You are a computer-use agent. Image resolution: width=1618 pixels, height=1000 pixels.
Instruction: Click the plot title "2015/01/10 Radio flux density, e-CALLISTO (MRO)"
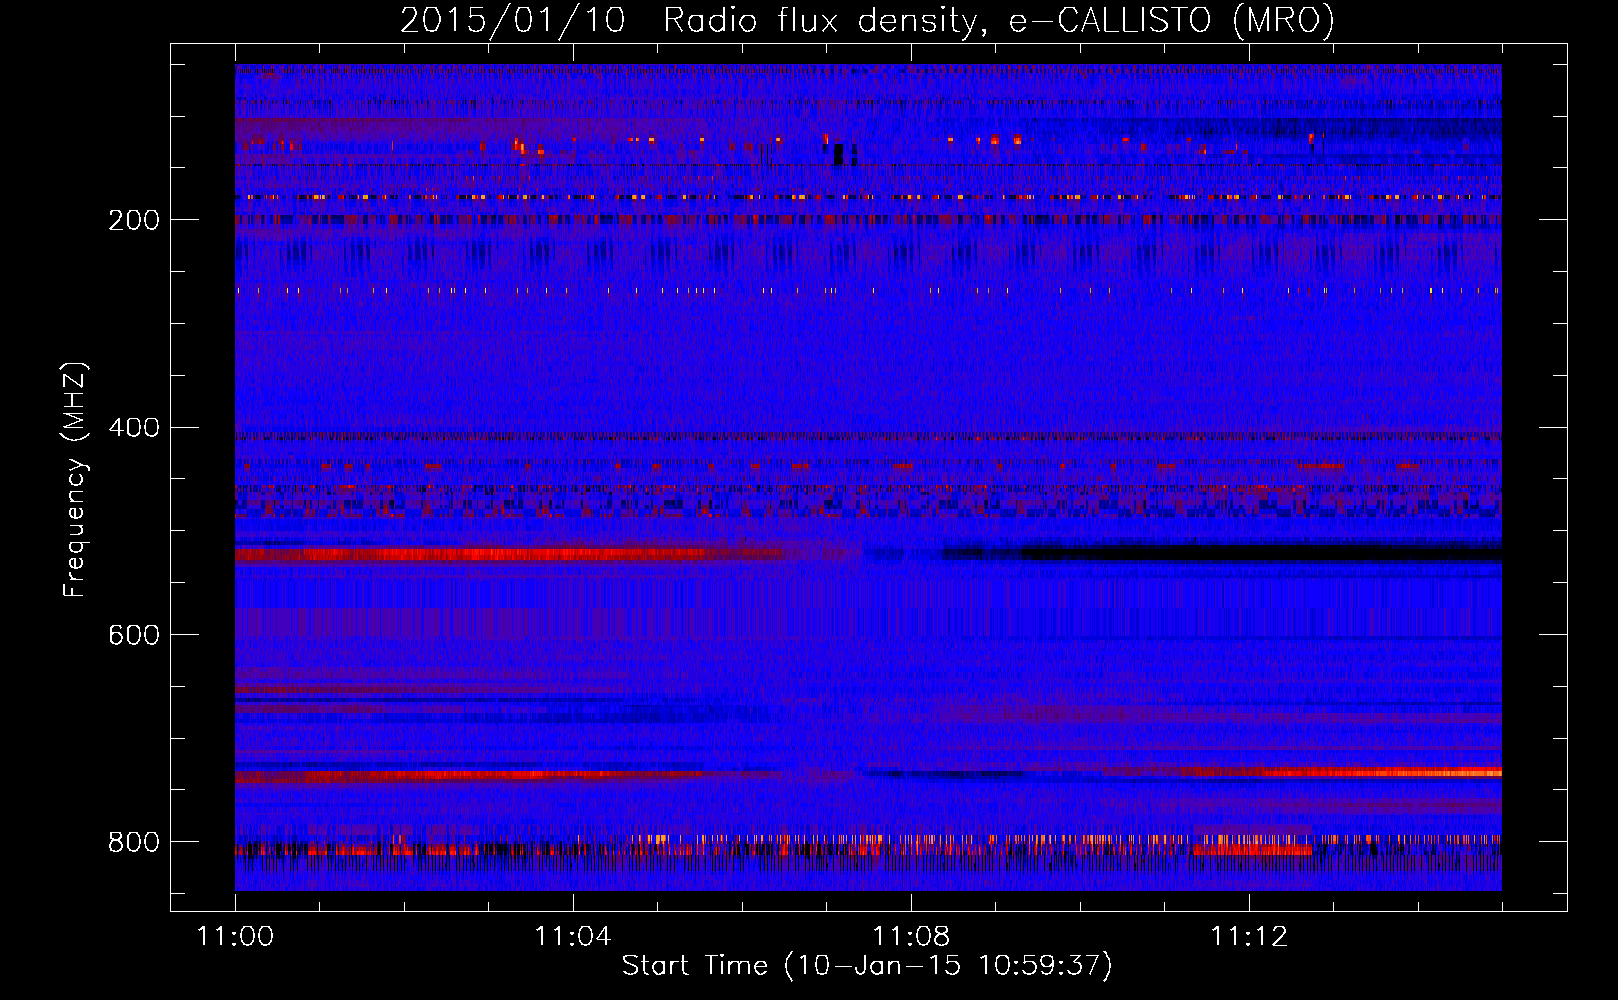[x=867, y=20]
